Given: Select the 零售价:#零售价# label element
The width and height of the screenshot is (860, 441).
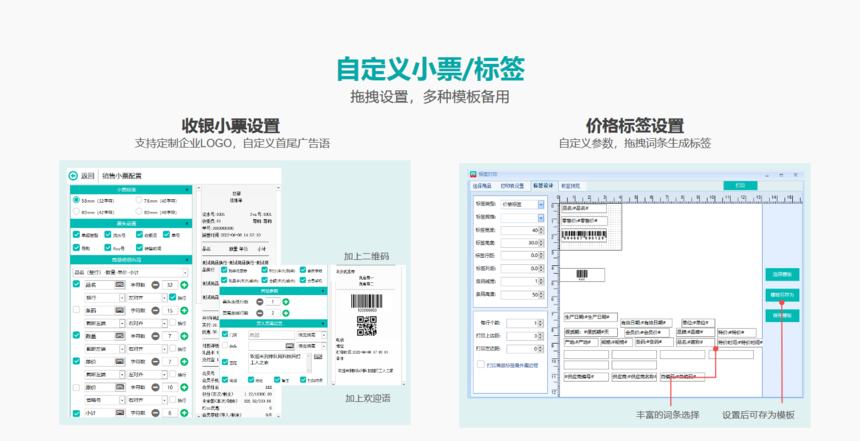Looking at the screenshot, I should point(584,220).
